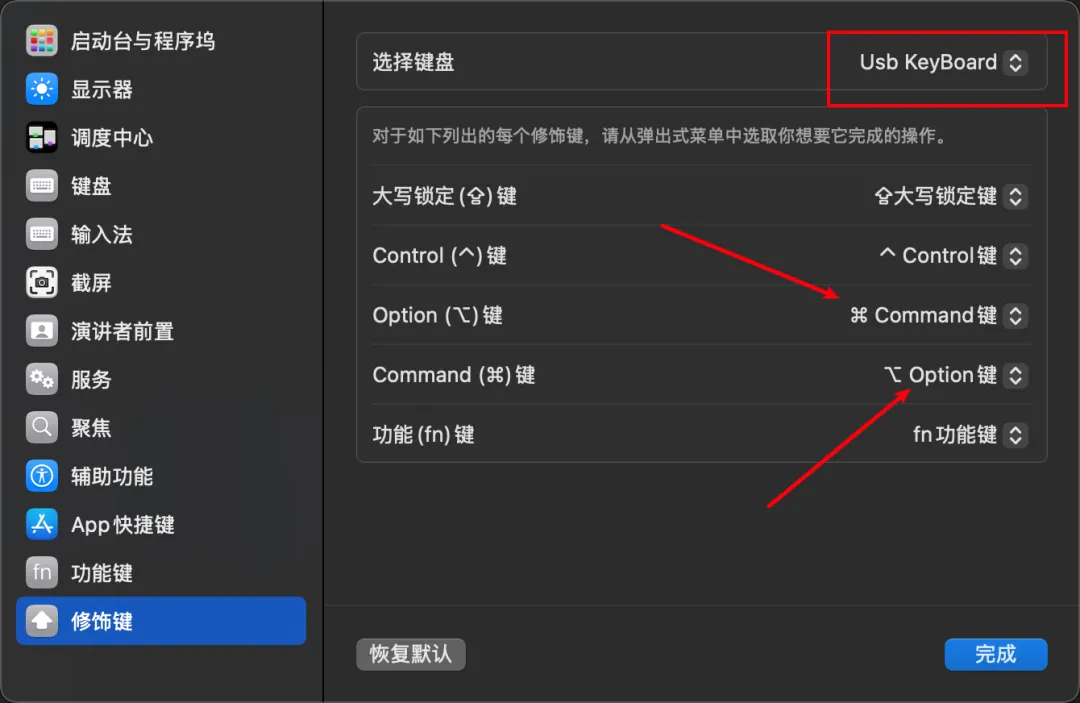Open the Control key action dropdown
This screenshot has height=703, width=1080.
[x=953, y=255]
